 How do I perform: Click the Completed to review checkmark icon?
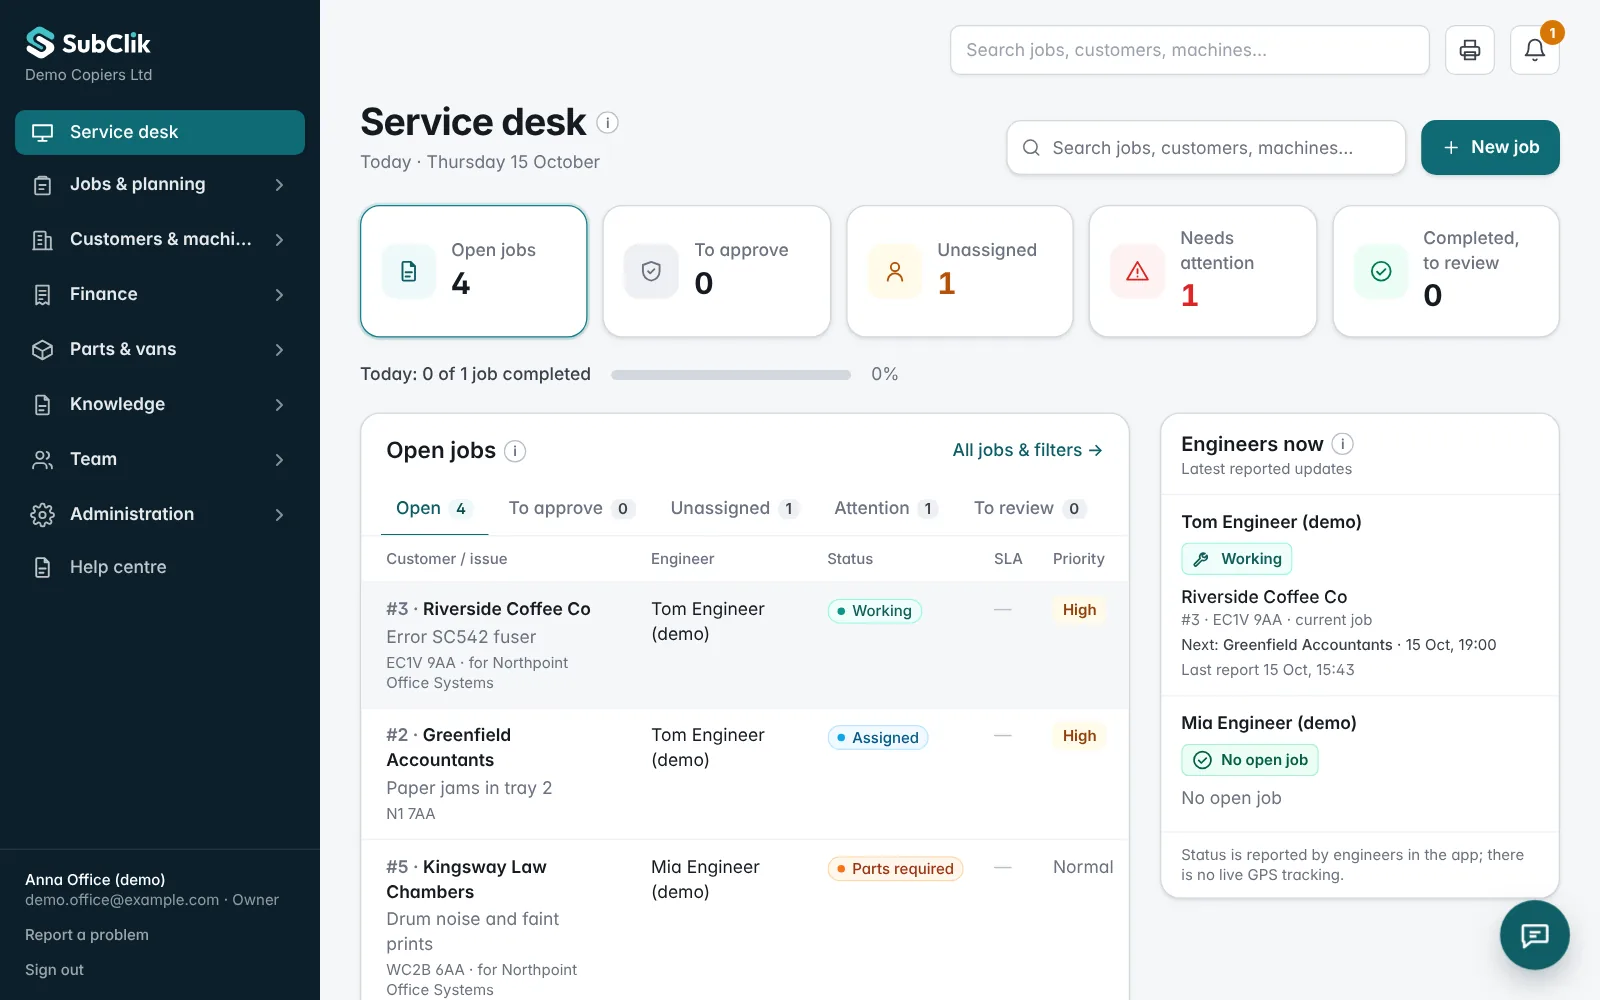pos(1381,271)
